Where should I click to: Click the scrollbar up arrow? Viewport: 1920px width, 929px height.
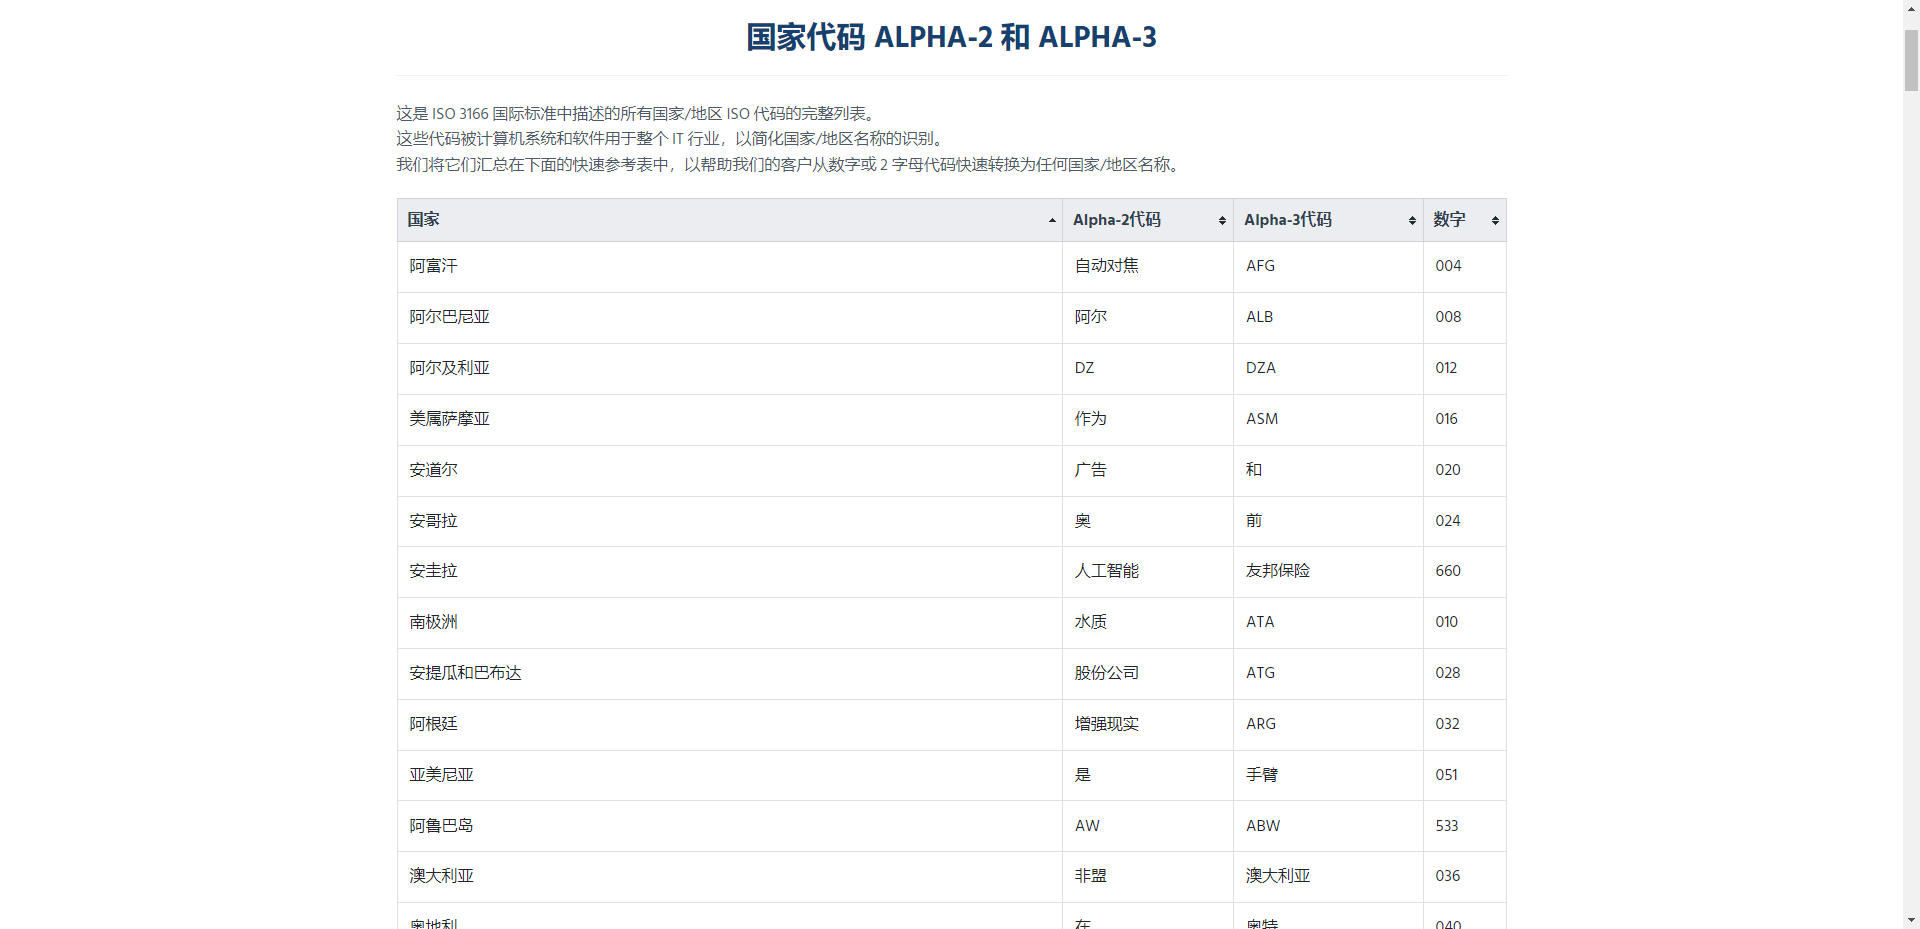click(1910, 9)
